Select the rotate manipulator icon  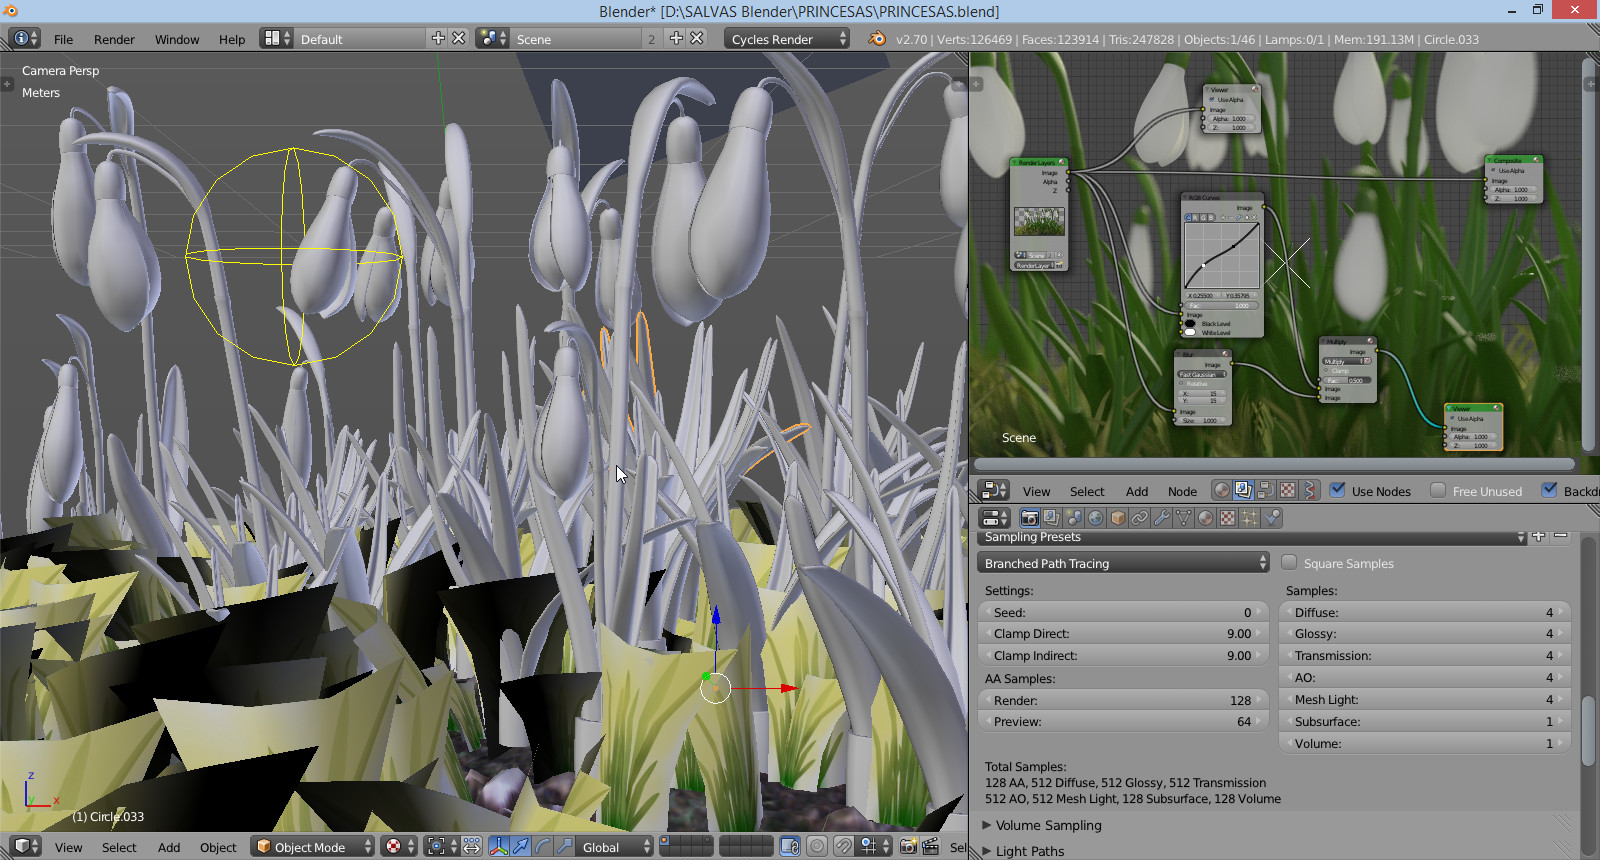click(543, 847)
